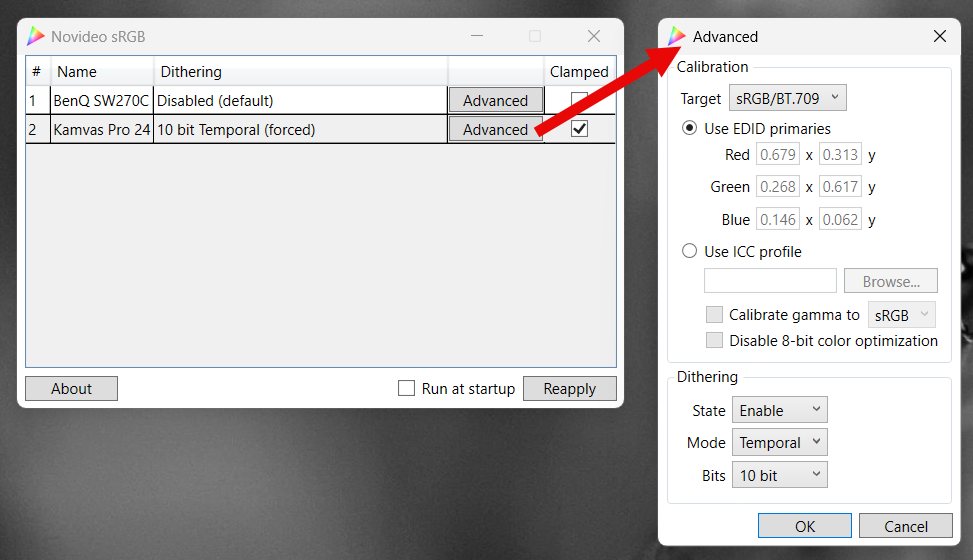Open Advanced settings for Kamvas Pro 24

pos(496,130)
